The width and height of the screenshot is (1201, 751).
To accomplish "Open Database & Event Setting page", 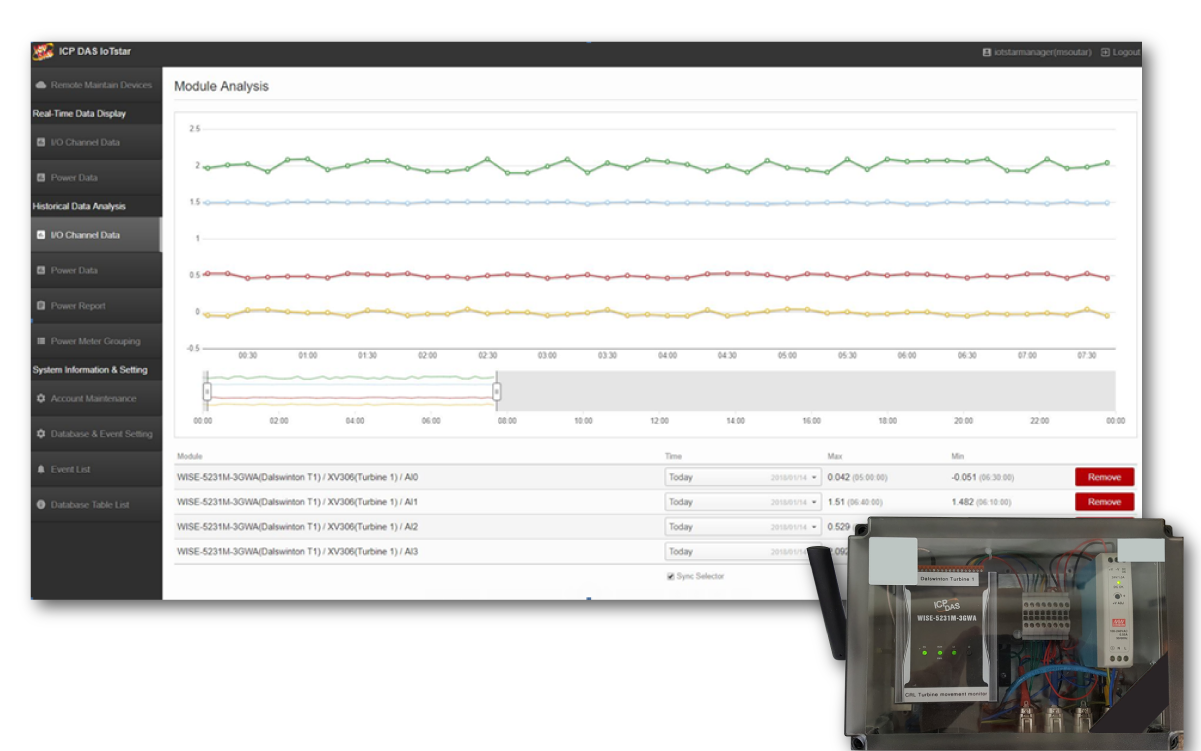I will point(101,434).
